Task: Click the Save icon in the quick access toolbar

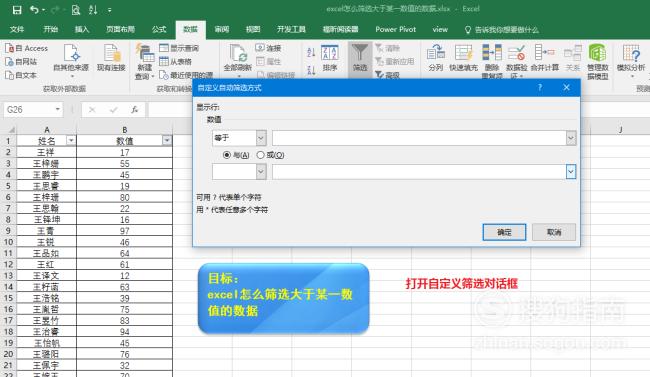Action: pyautogui.click(x=17, y=10)
